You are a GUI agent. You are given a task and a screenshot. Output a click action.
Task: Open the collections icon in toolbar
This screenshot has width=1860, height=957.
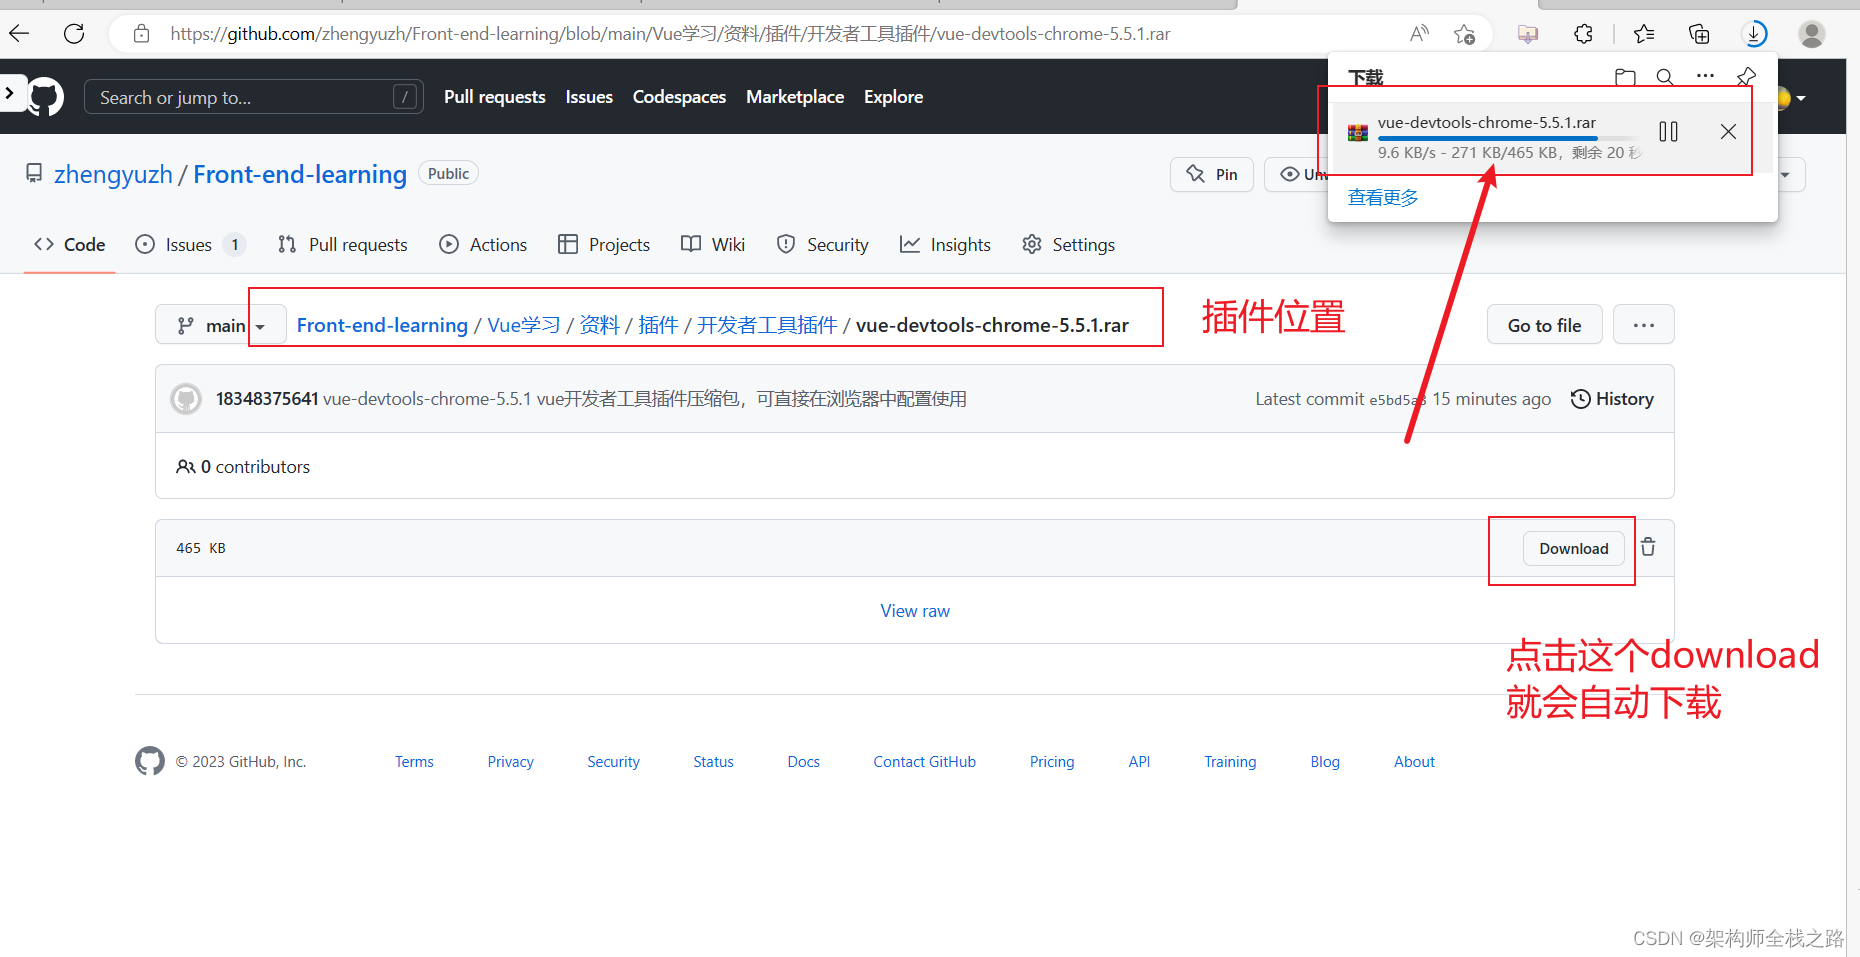pyautogui.click(x=1699, y=34)
